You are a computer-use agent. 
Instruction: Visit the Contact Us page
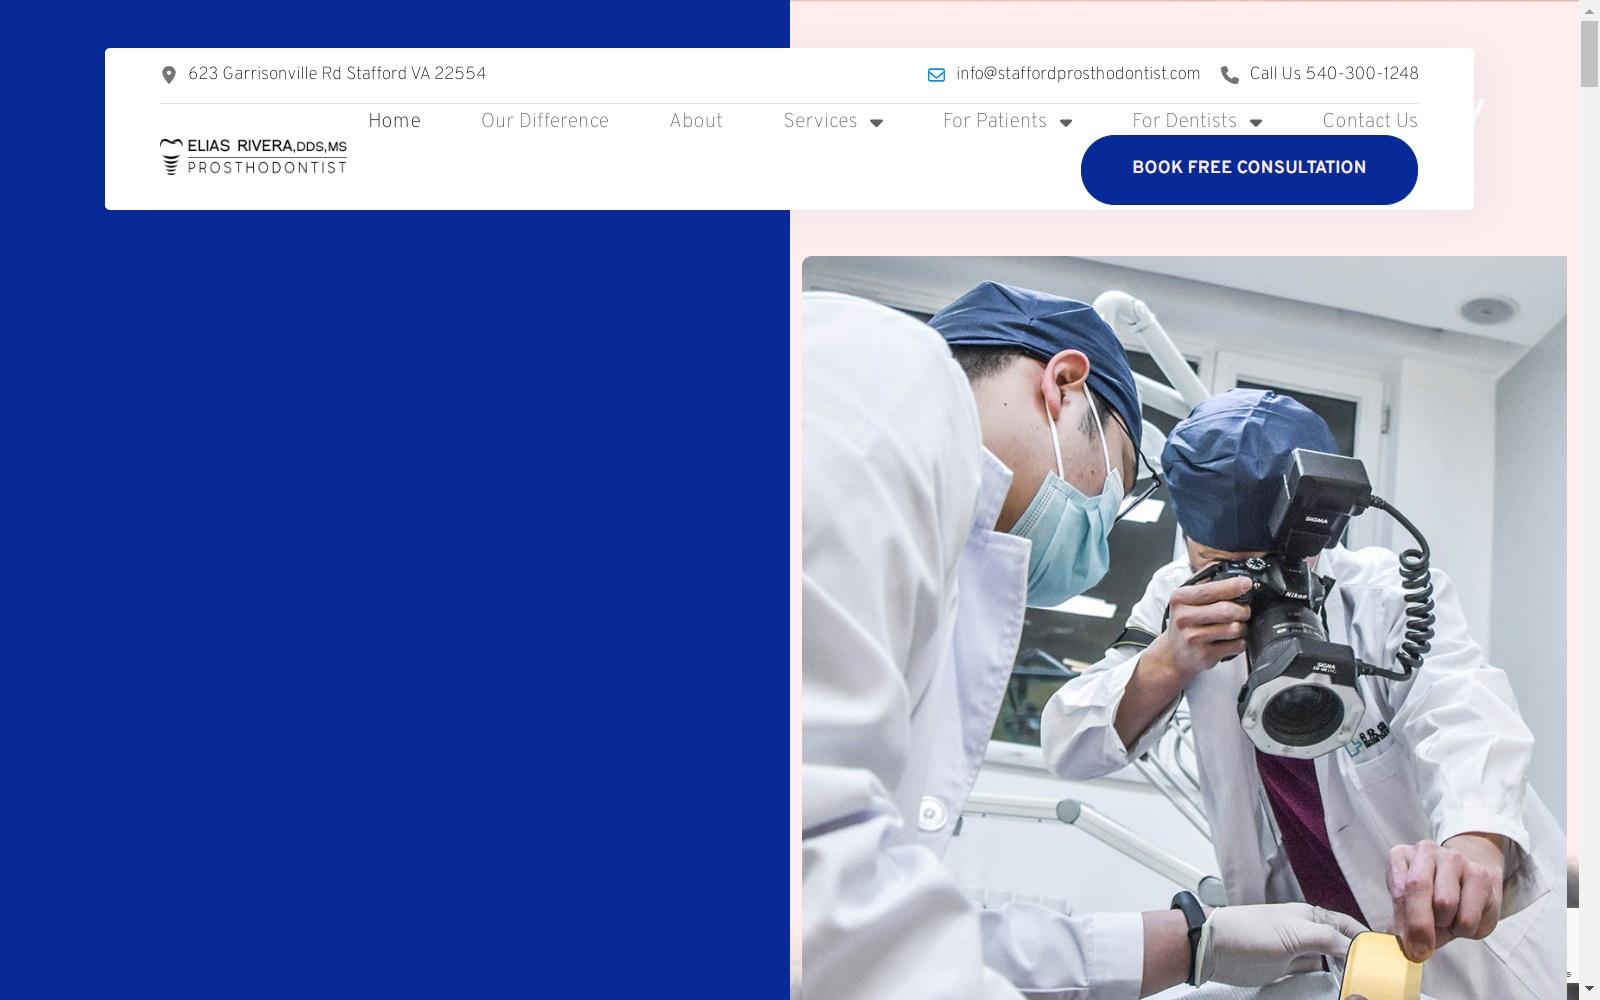click(1370, 121)
